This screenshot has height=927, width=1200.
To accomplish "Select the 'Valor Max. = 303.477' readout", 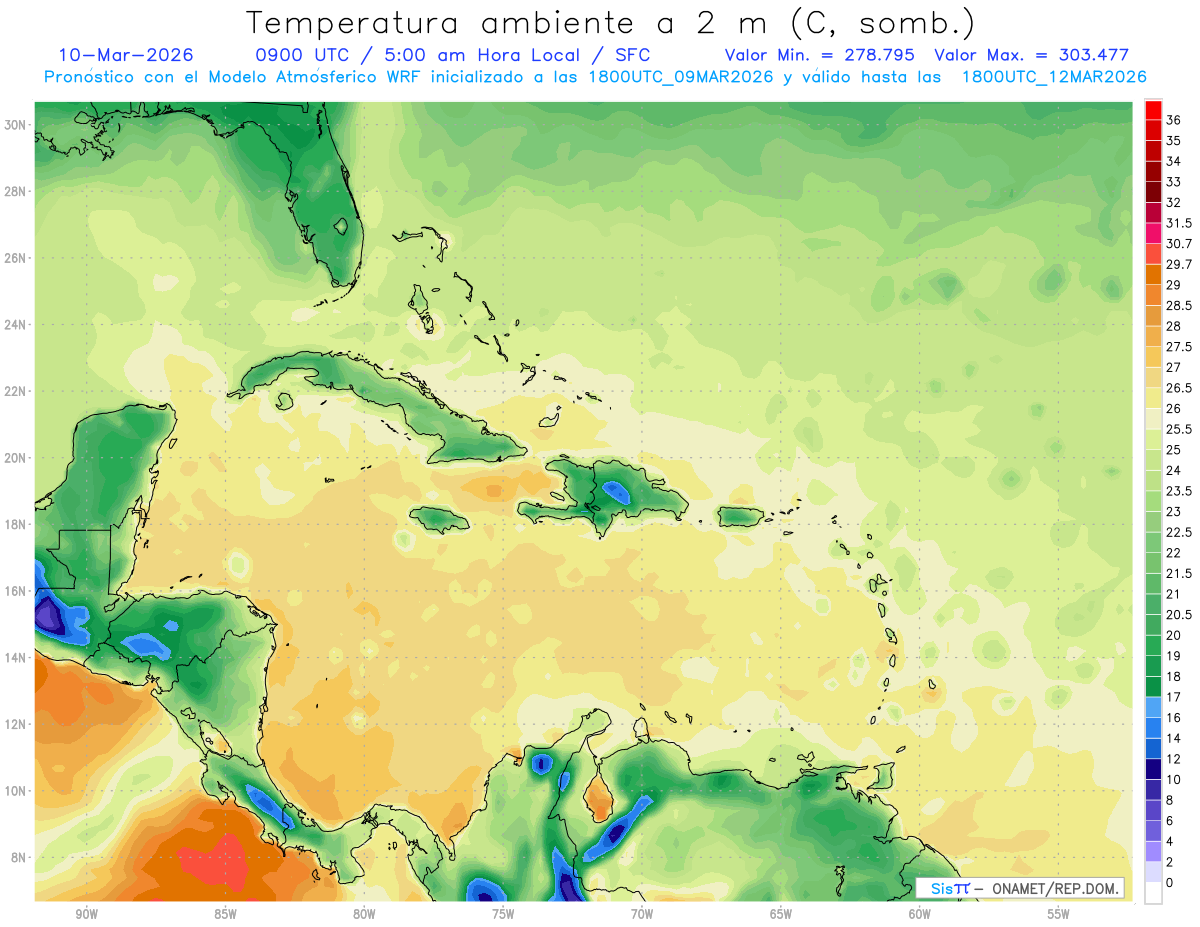I will 1032,55.
